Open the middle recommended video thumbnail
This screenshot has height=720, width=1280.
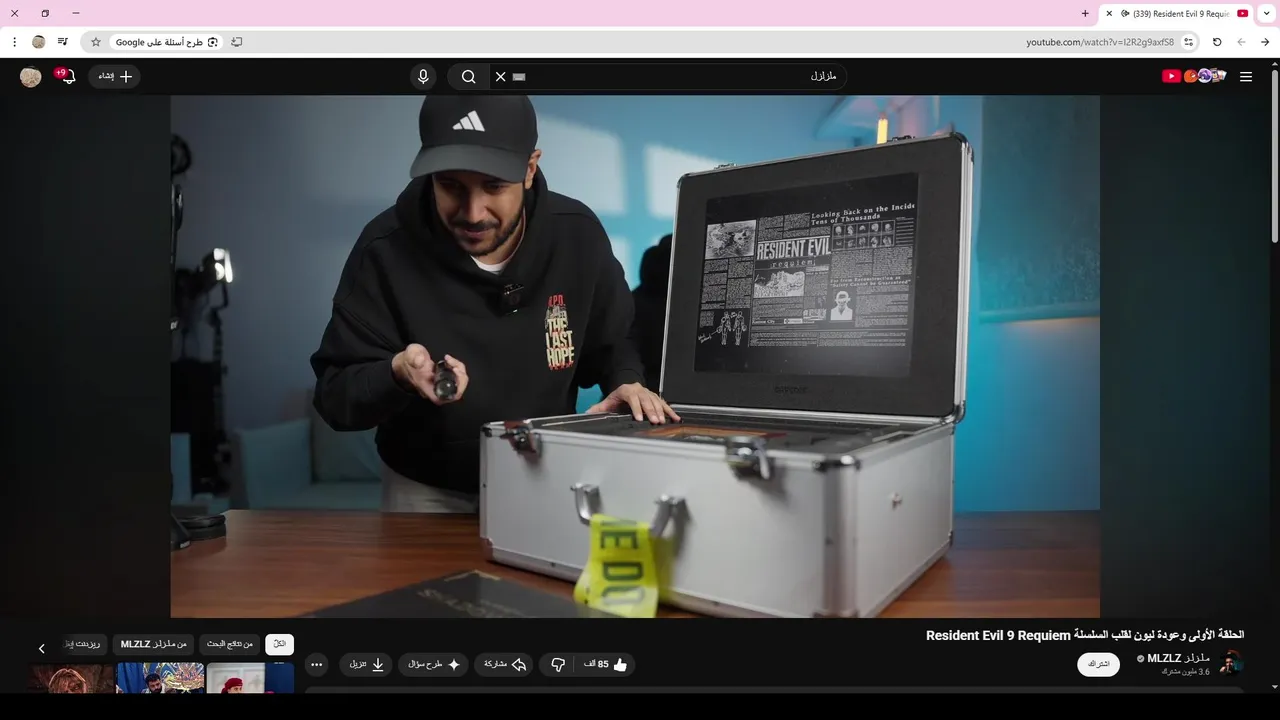pyautogui.click(x=160, y=678)
